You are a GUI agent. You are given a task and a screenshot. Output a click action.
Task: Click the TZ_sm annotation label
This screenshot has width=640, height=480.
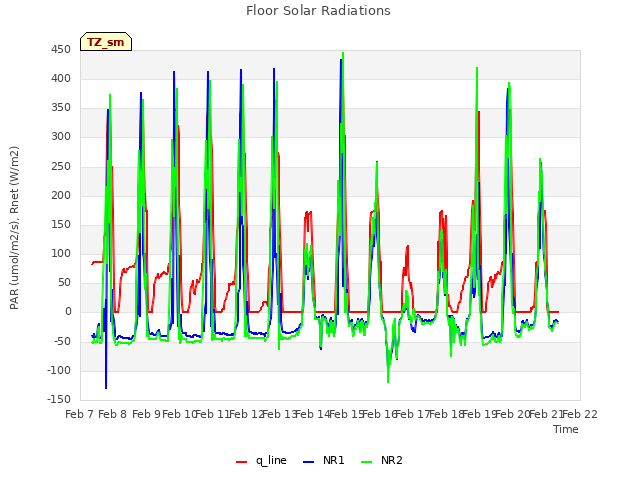[x=106, y=42]
